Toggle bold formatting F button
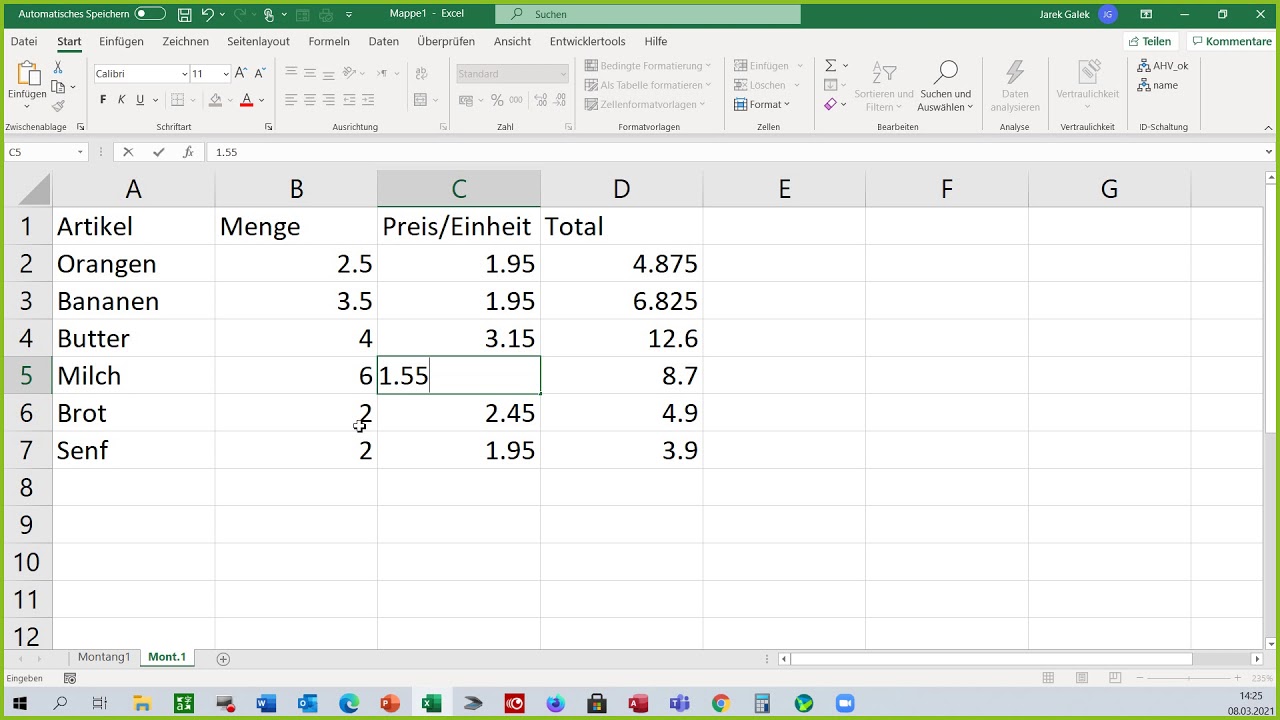The height and width of the screenshot is (720, 1280). tap(103, 100)
